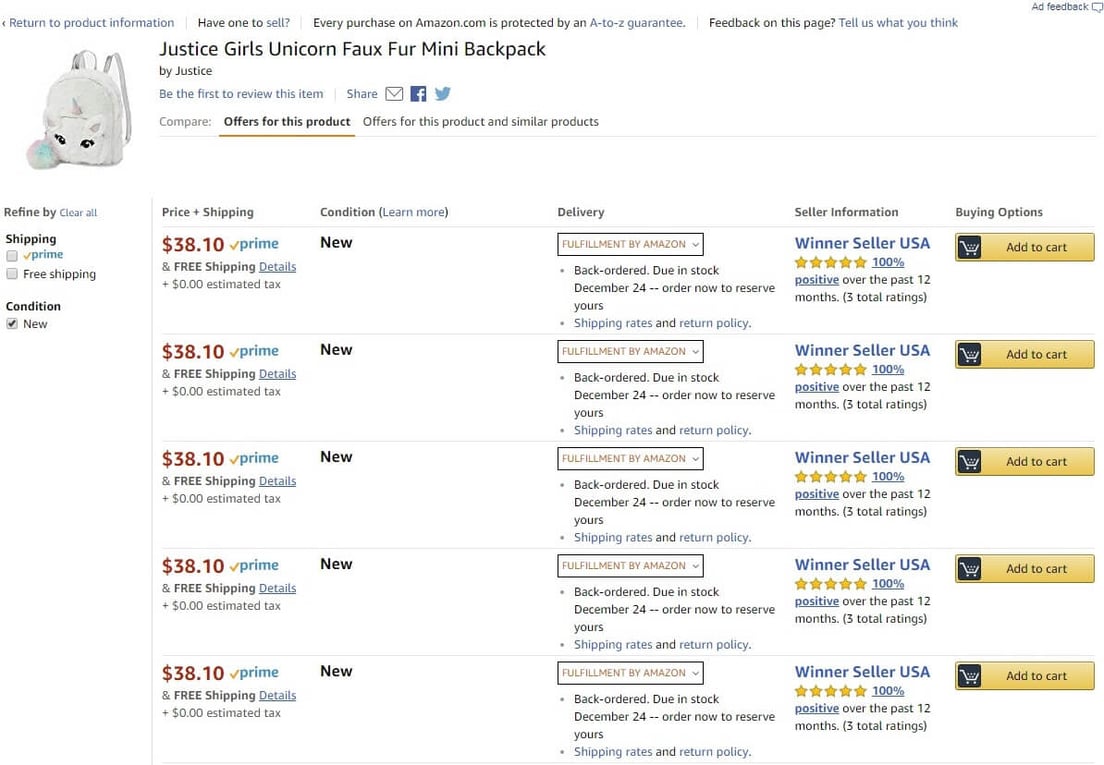Open the first Fulfillment by Amazon dropdown
Screen dimensions: 1104x765
tap(630, 244)
